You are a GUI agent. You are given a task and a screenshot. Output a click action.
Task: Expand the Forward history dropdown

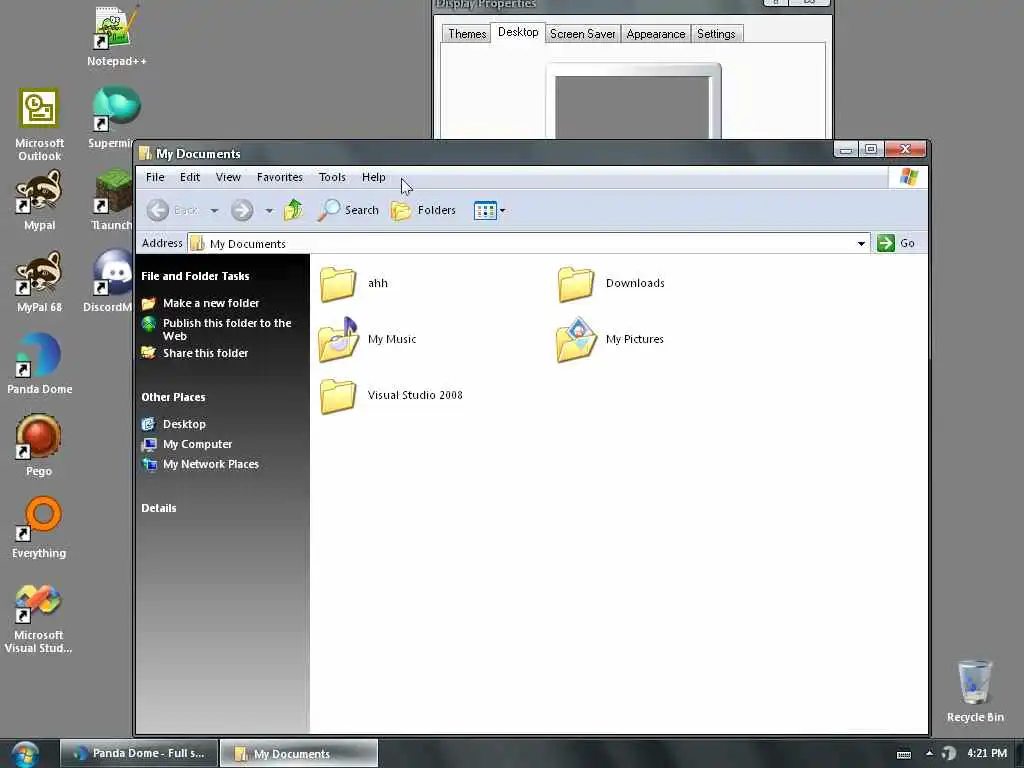(x=269, y=211)
